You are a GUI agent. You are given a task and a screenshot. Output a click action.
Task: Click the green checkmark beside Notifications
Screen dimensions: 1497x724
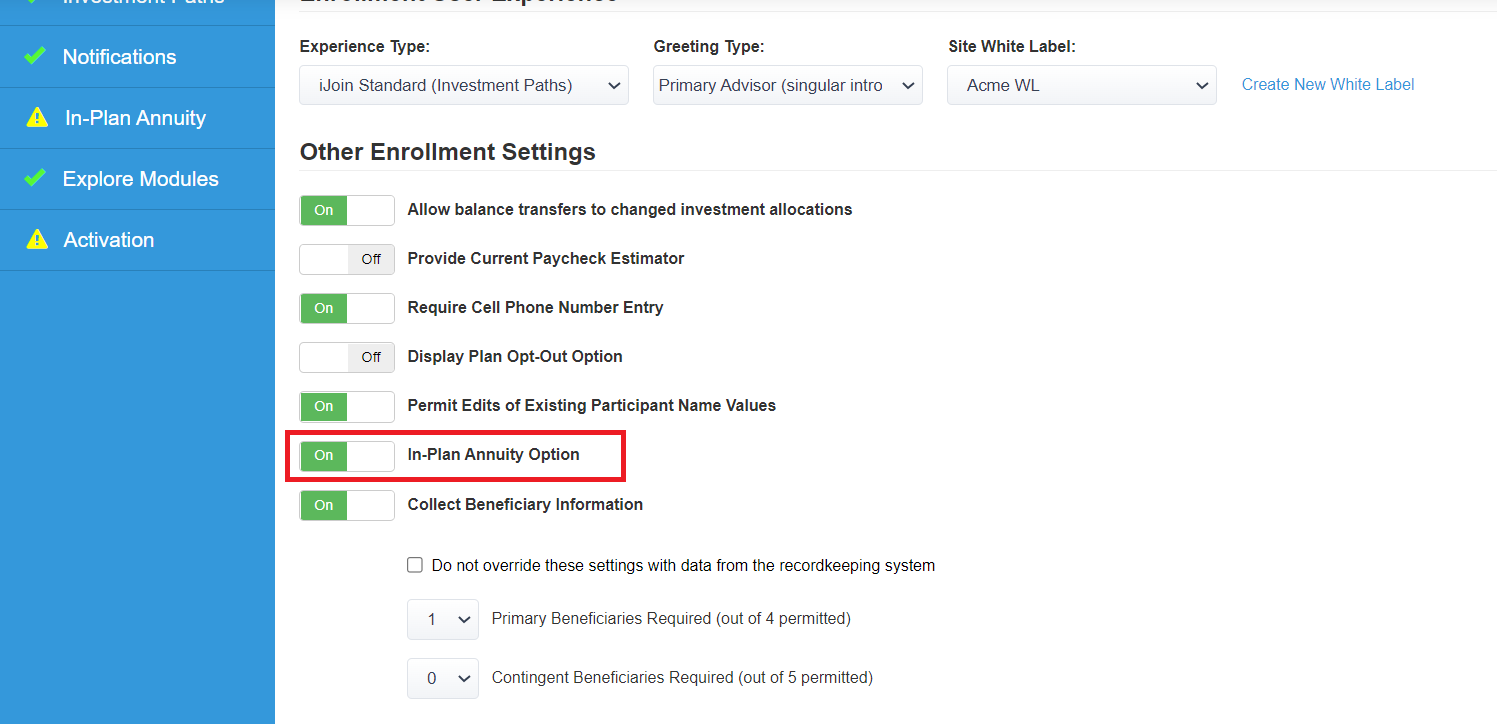35,57
